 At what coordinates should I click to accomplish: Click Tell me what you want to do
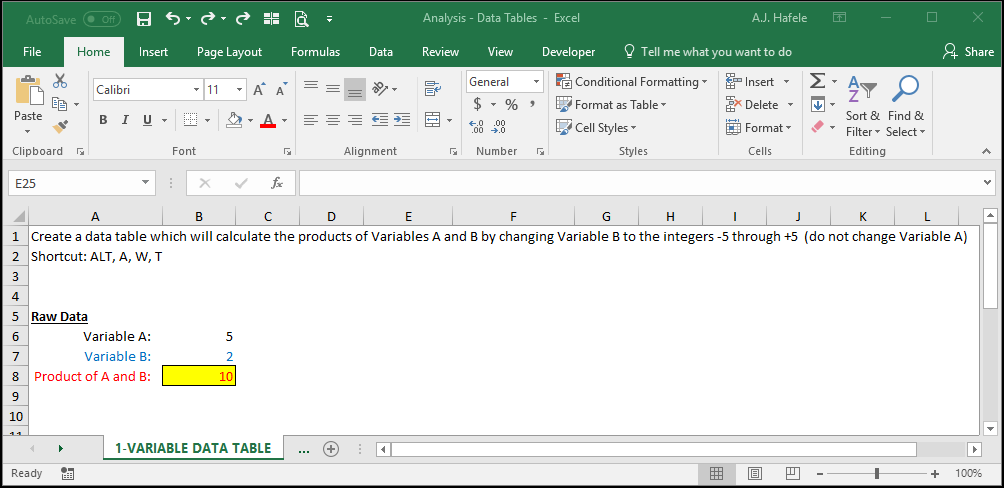tap(708, 52)
